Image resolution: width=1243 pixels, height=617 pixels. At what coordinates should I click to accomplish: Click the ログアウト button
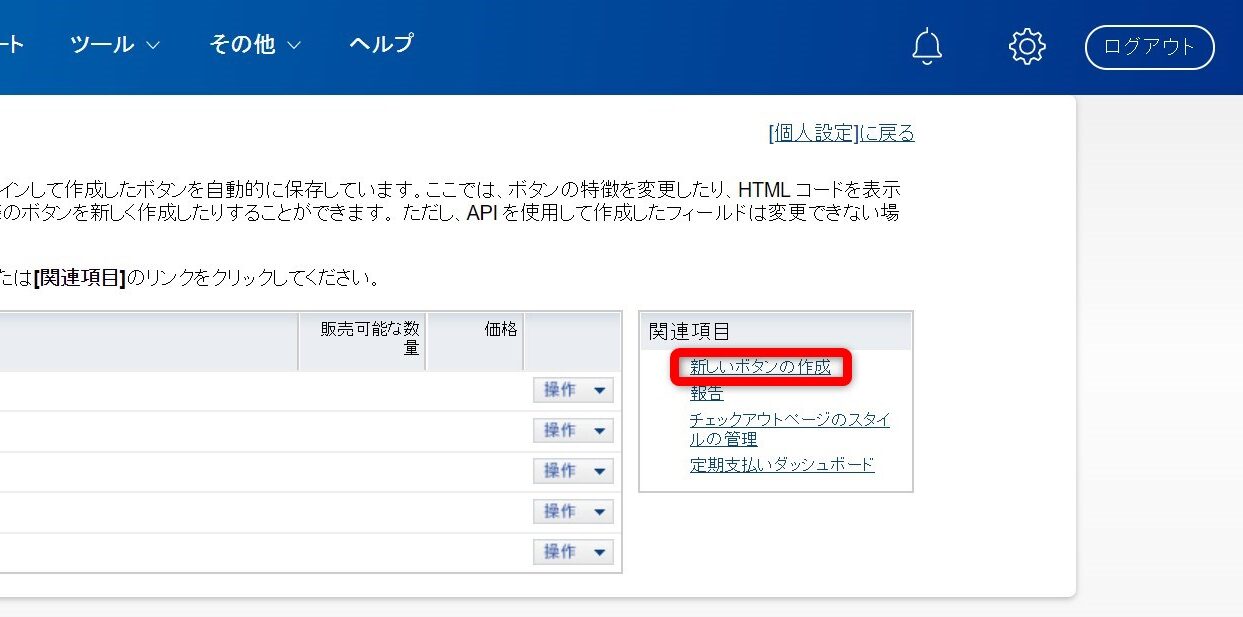coord(1149,47)
